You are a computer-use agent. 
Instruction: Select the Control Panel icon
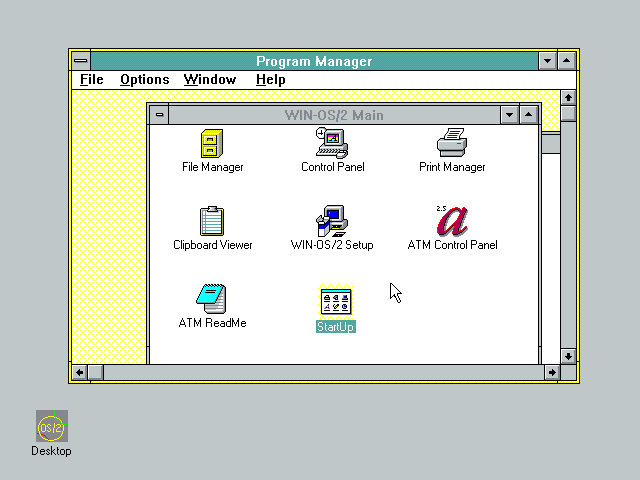(x=332, y=143)
